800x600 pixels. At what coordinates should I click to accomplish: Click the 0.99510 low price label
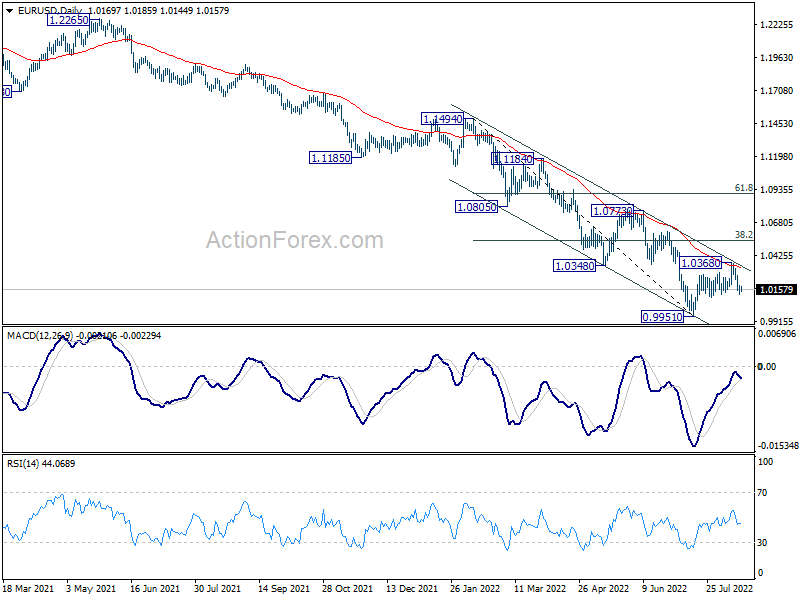(661, 316)
